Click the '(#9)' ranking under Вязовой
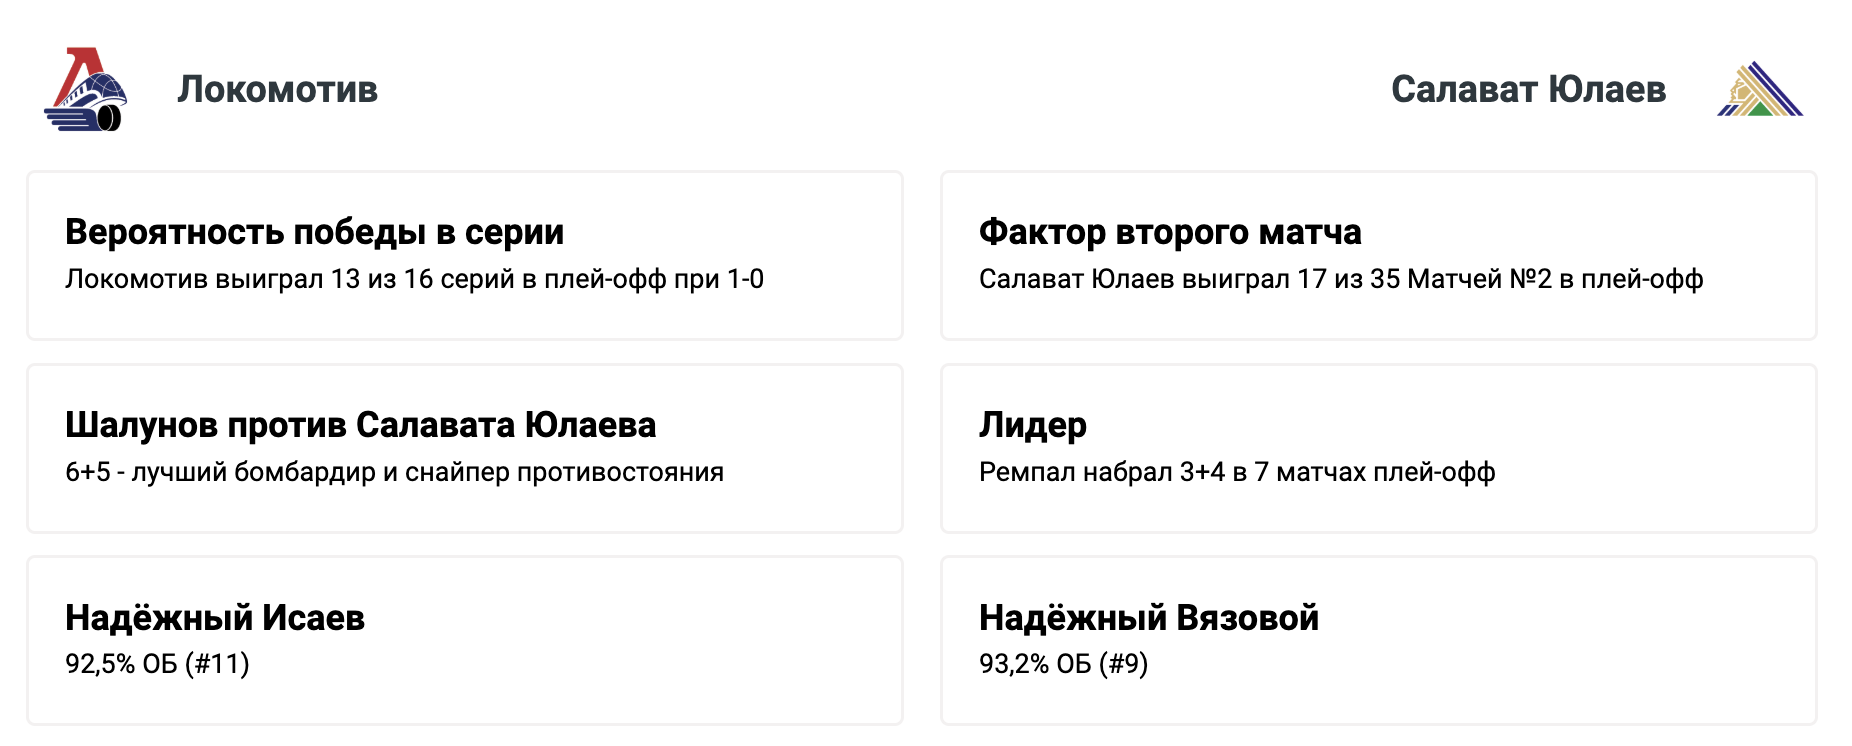Viewport: 1852px width, 746px height. [x=1123, y=664]
